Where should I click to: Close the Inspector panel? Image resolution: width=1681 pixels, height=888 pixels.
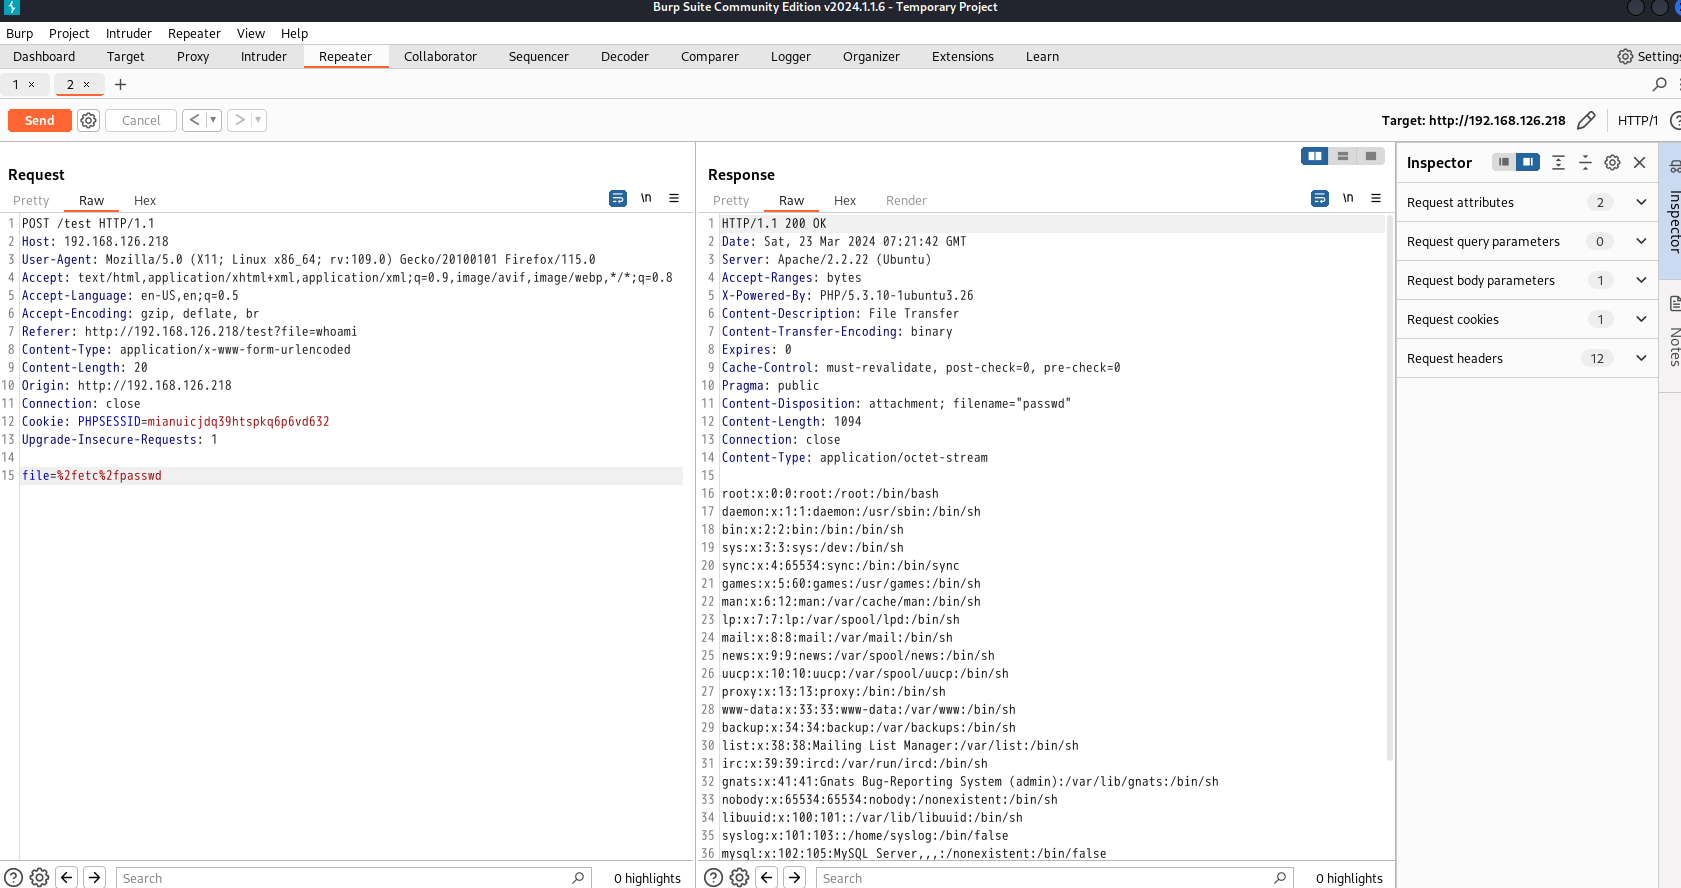click(1639, 162)
